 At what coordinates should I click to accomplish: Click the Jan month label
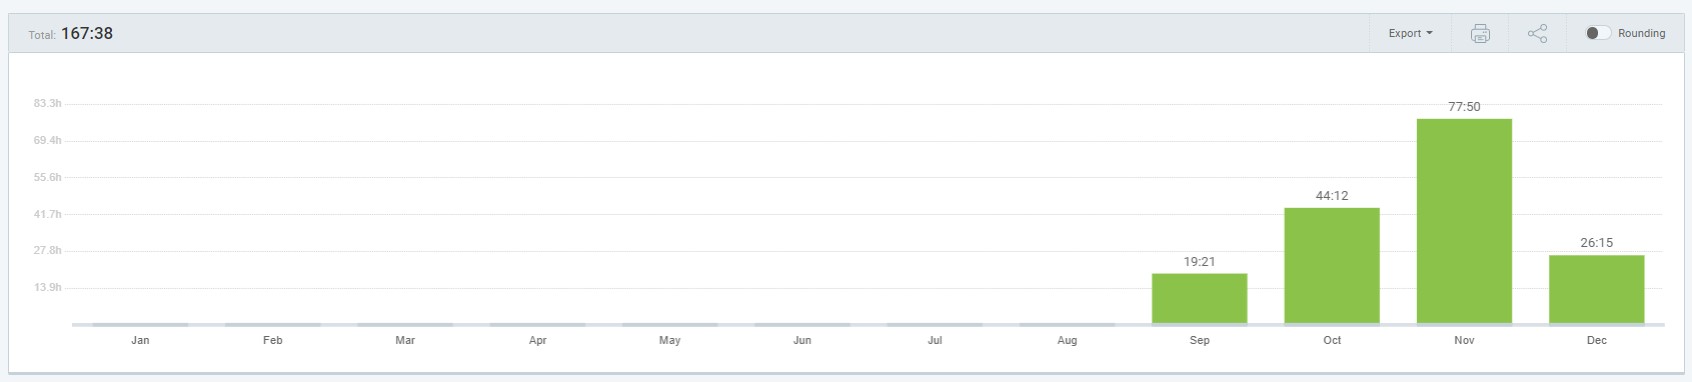(x=140, y=340)
